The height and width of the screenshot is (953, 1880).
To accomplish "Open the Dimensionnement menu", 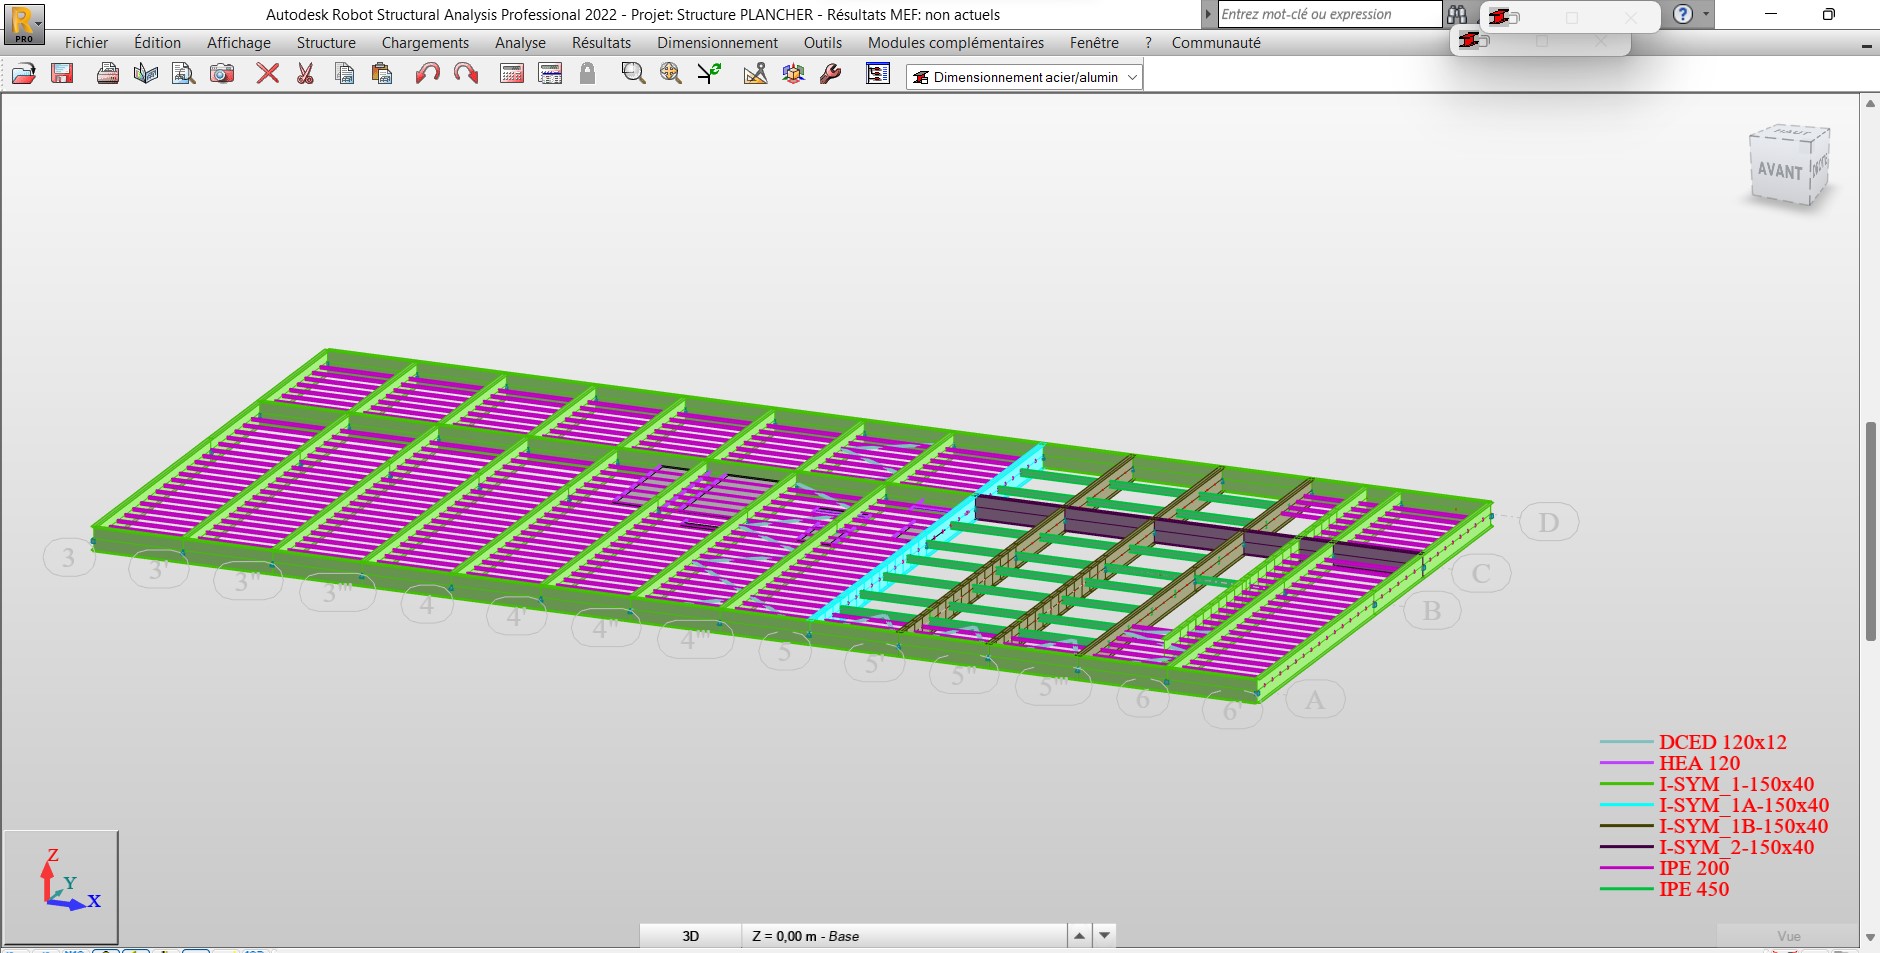I will click(x=717, y=43).
